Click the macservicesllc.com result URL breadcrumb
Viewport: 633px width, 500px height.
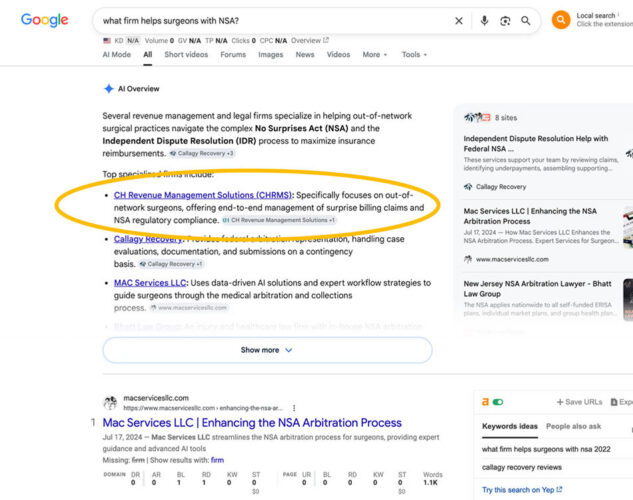click(x=203, y=408)
